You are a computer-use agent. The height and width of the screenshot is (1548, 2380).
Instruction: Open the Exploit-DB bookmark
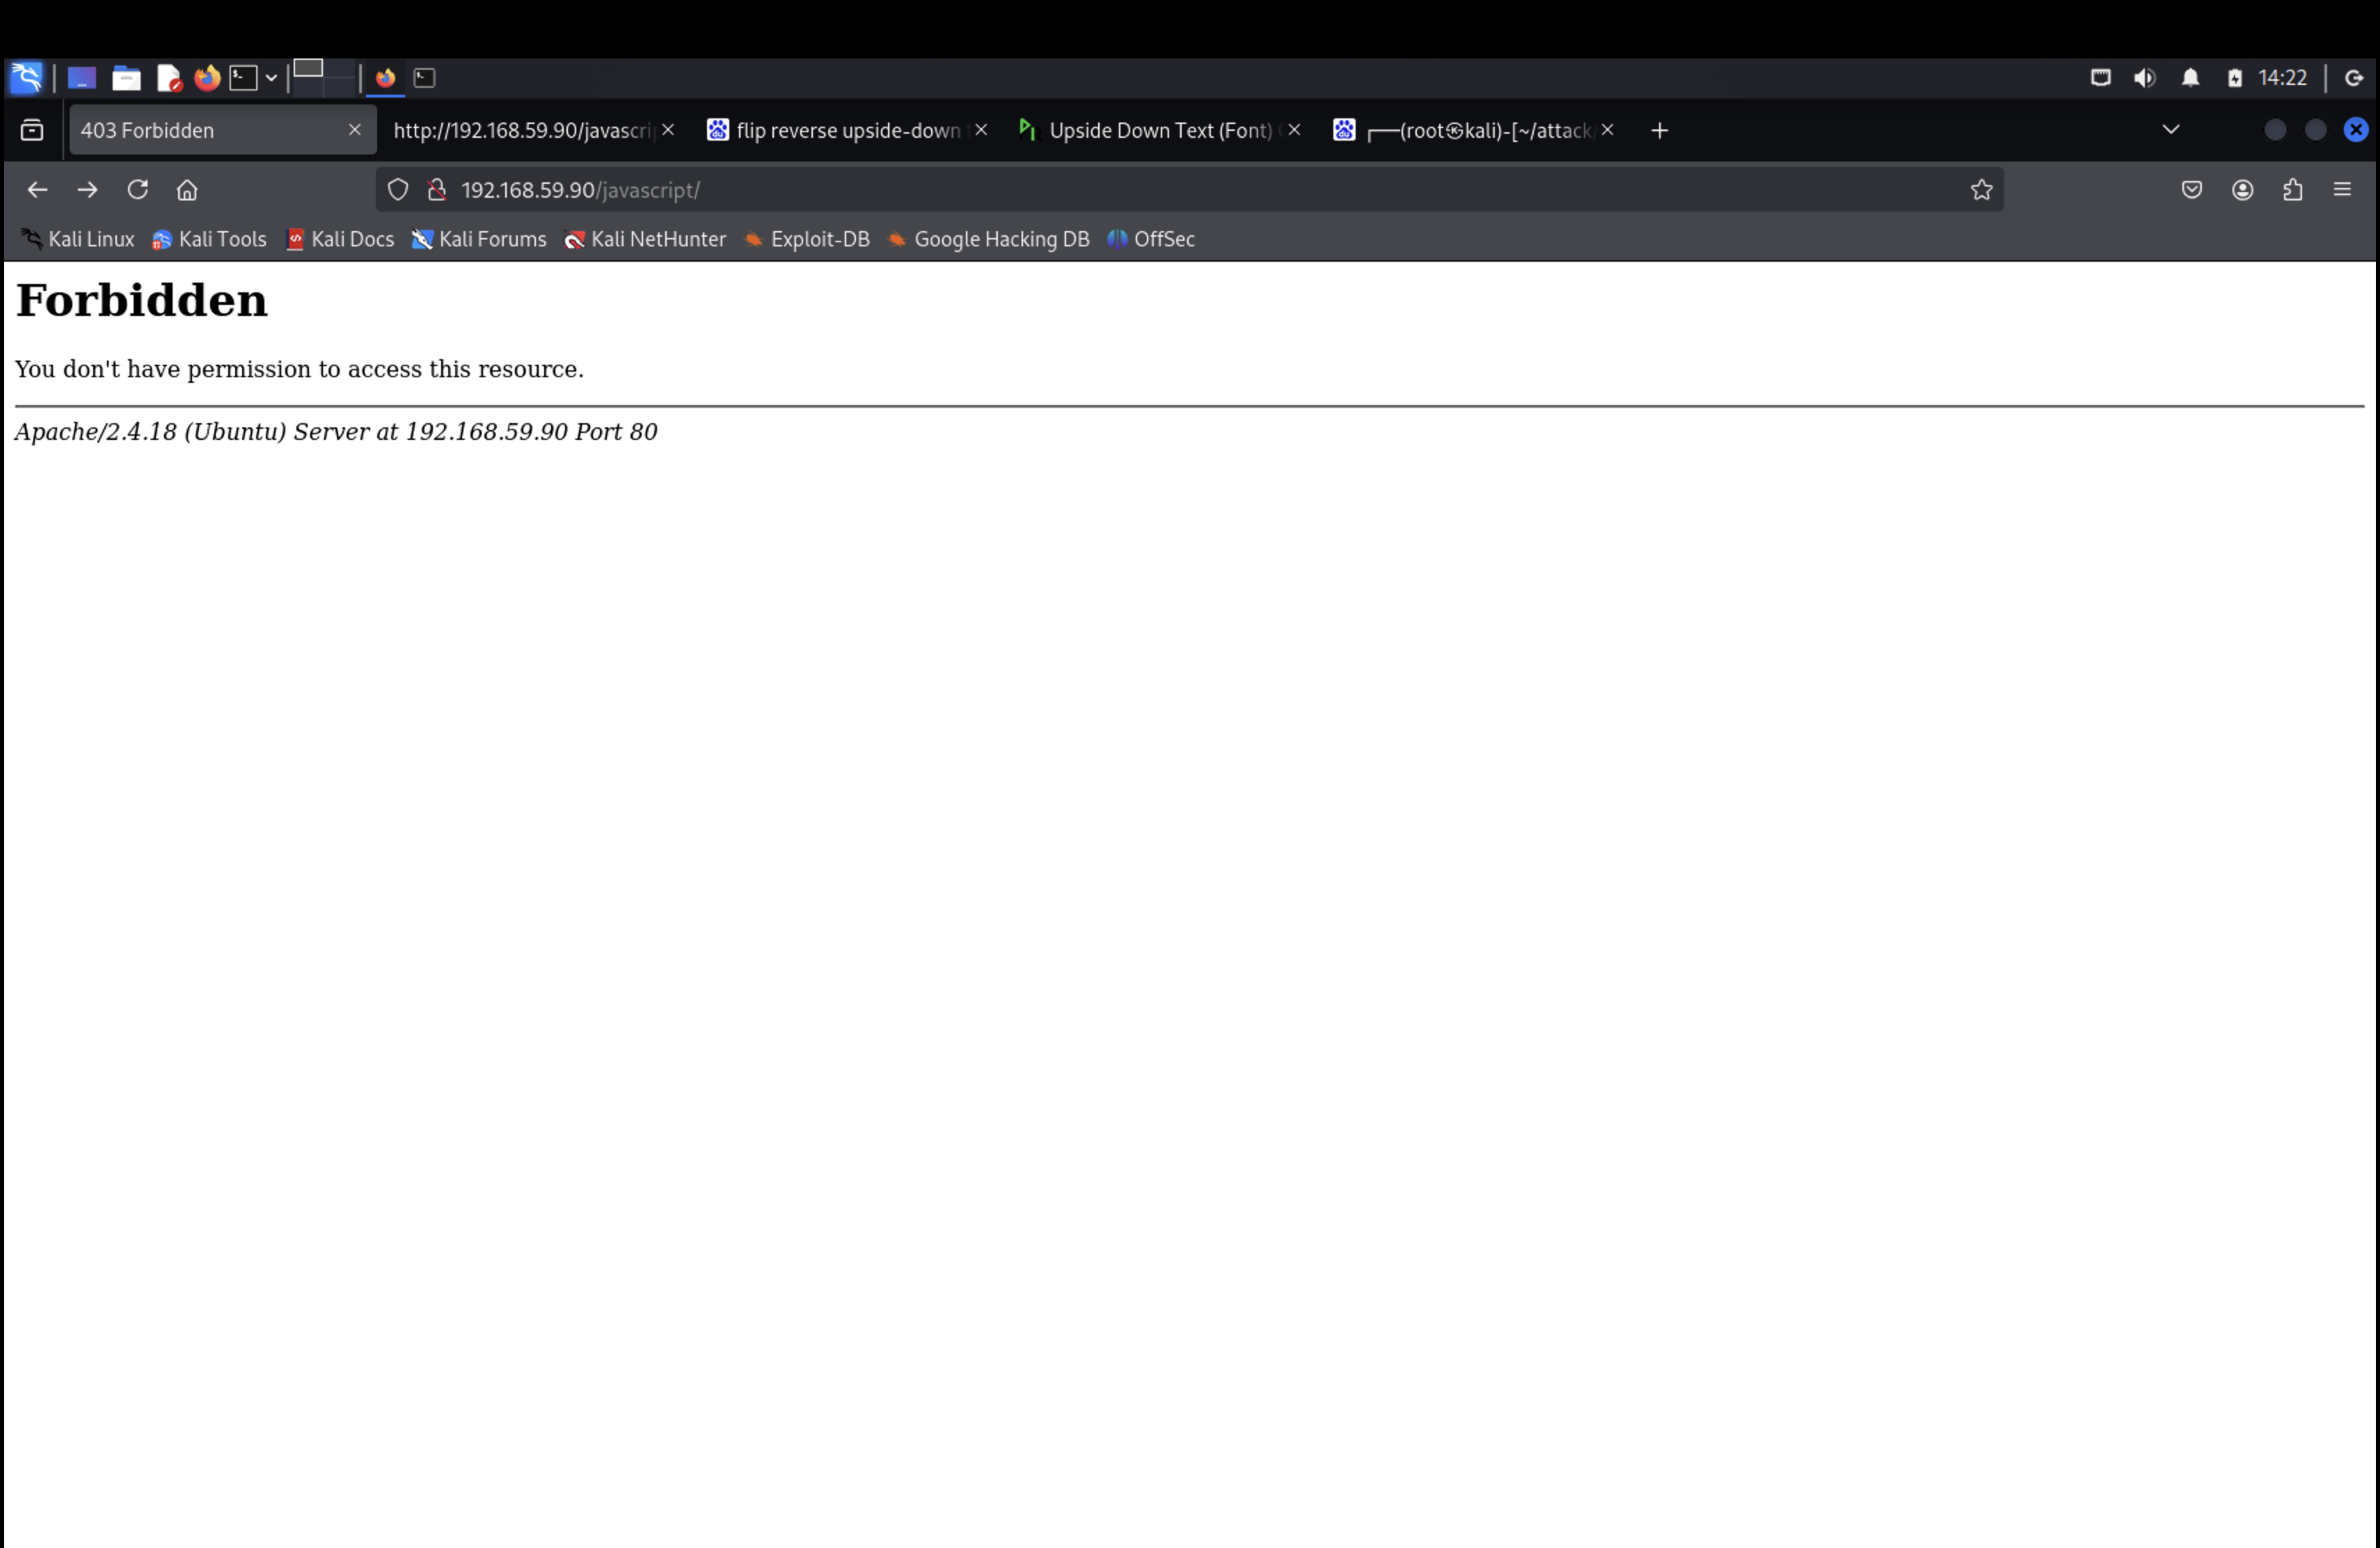807,240
